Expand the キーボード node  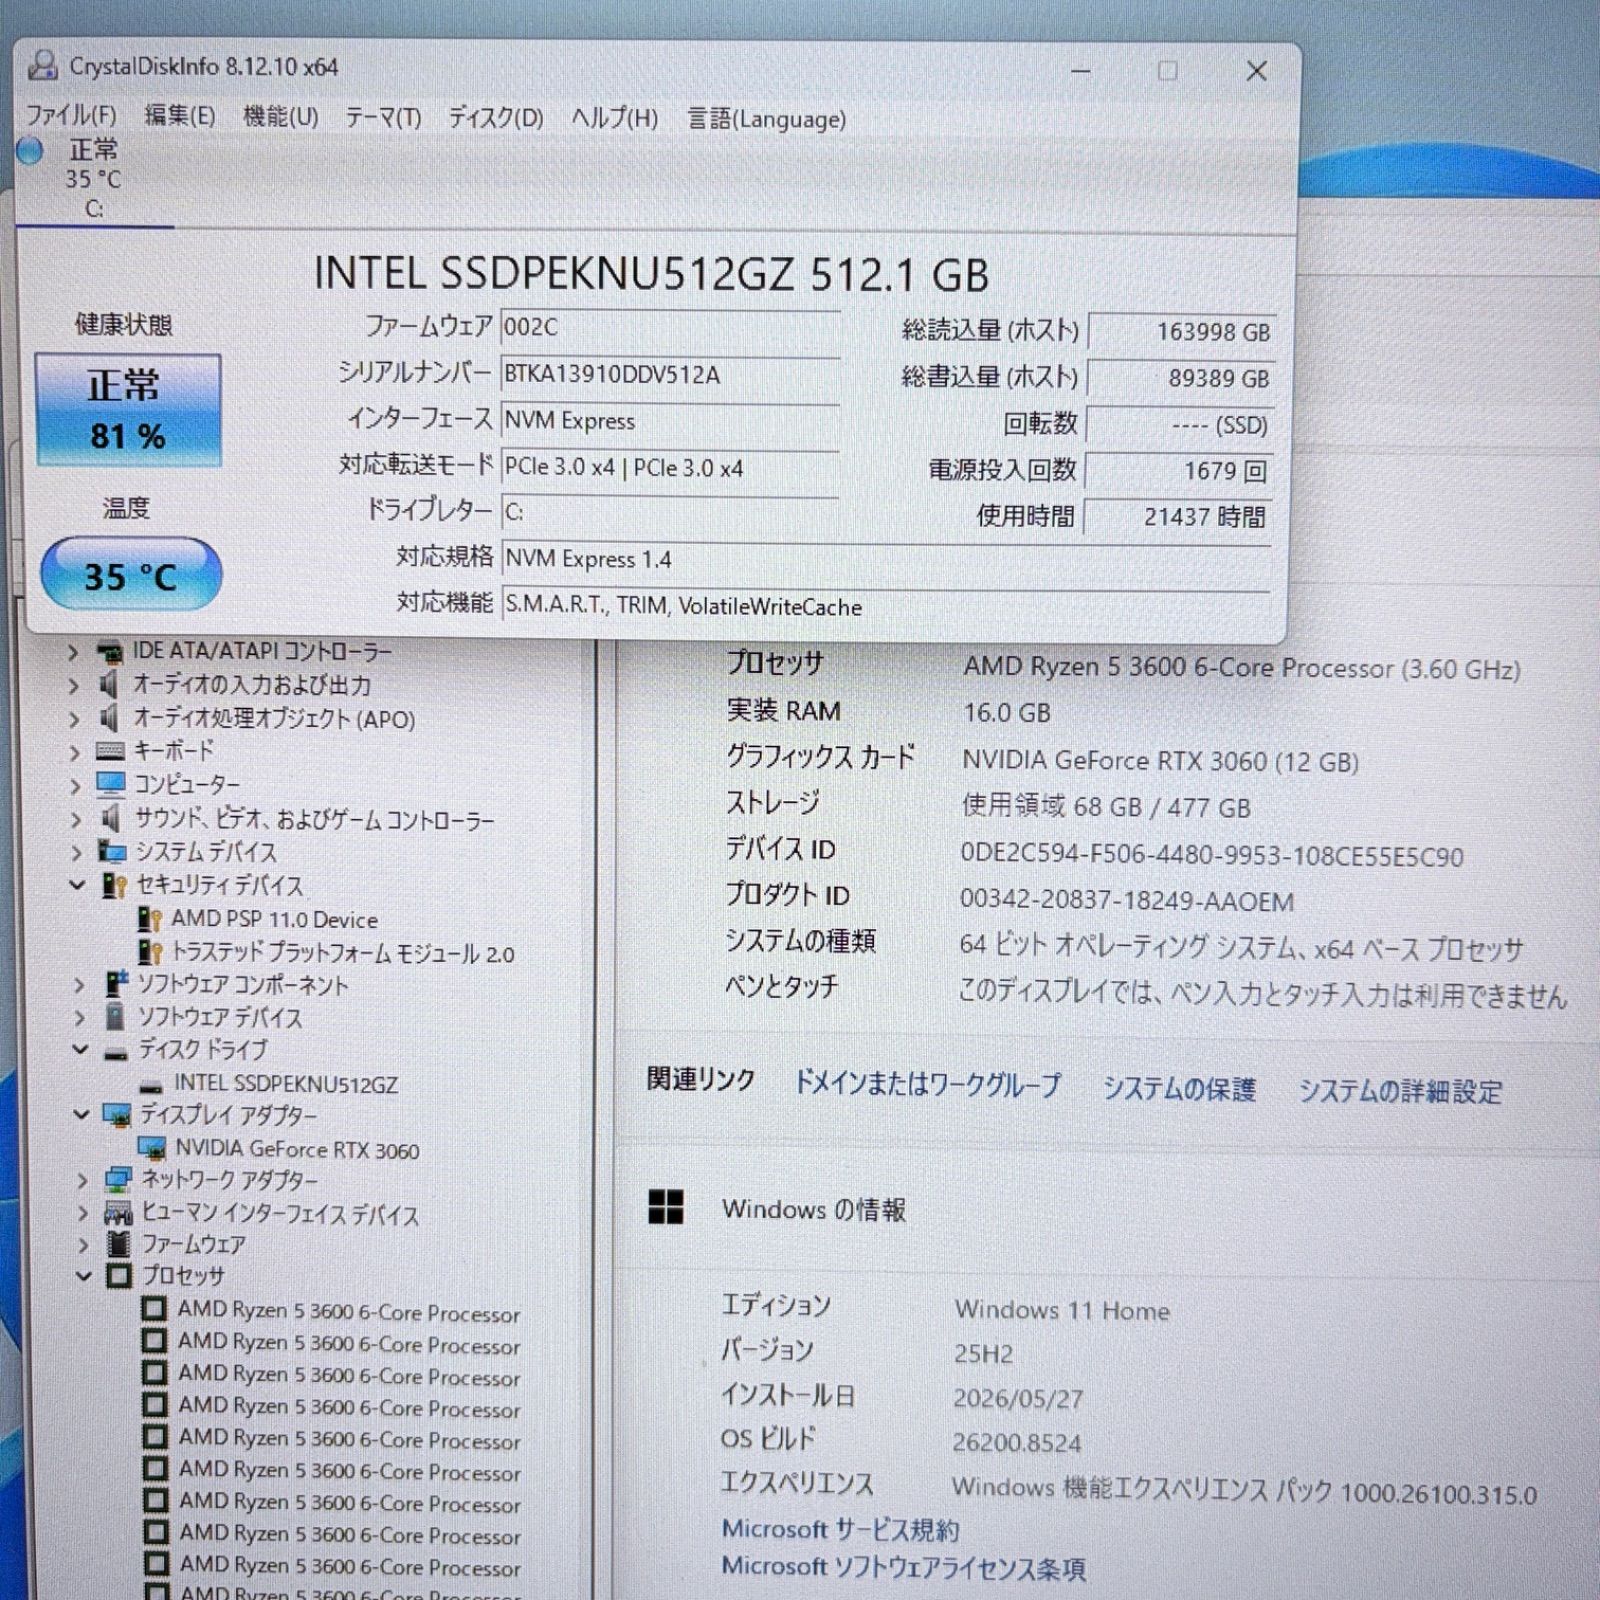tap(75, 751)
